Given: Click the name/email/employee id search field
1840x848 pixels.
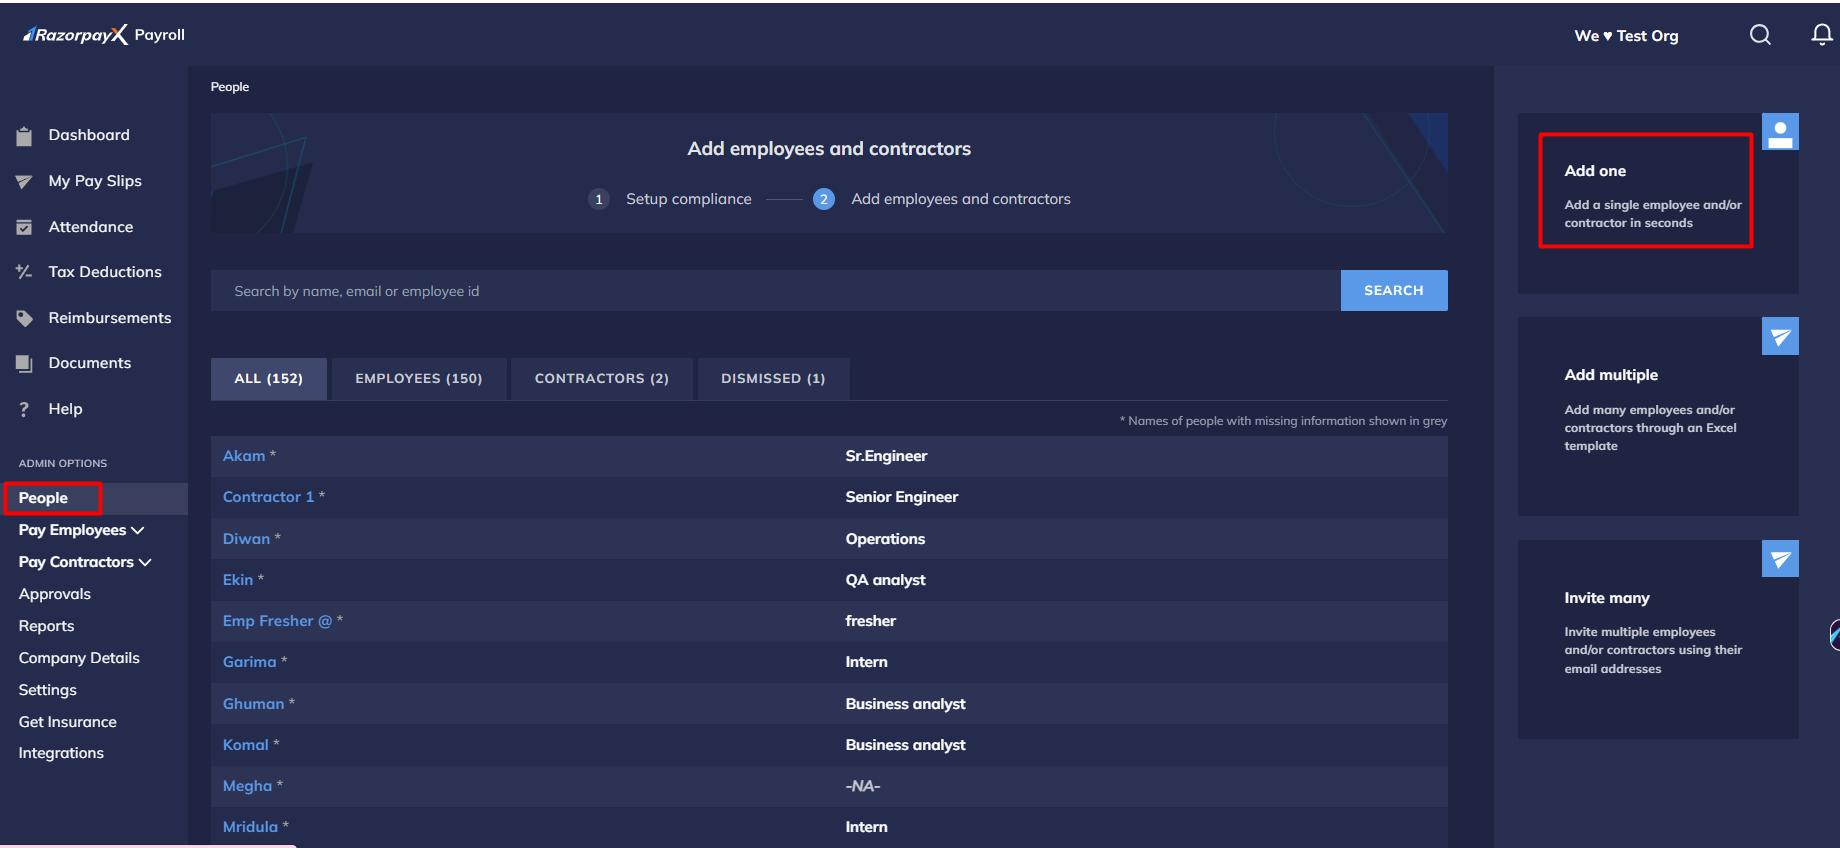Looking at the screenshot, I should (775, 291).
